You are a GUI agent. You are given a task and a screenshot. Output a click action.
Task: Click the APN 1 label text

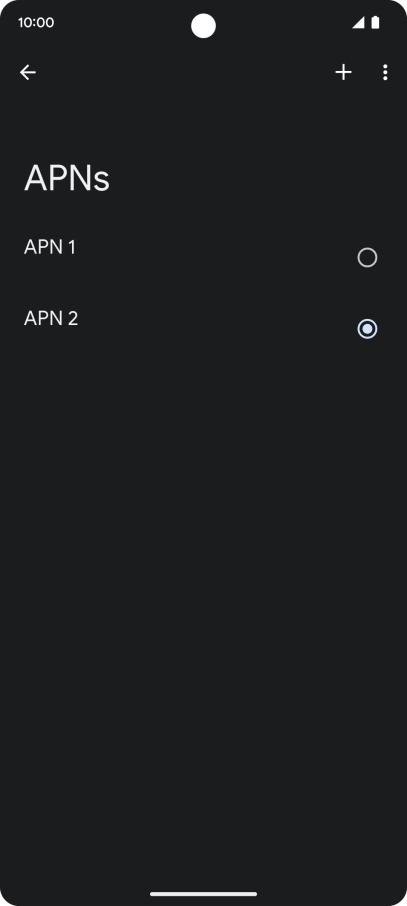(50, 247)
